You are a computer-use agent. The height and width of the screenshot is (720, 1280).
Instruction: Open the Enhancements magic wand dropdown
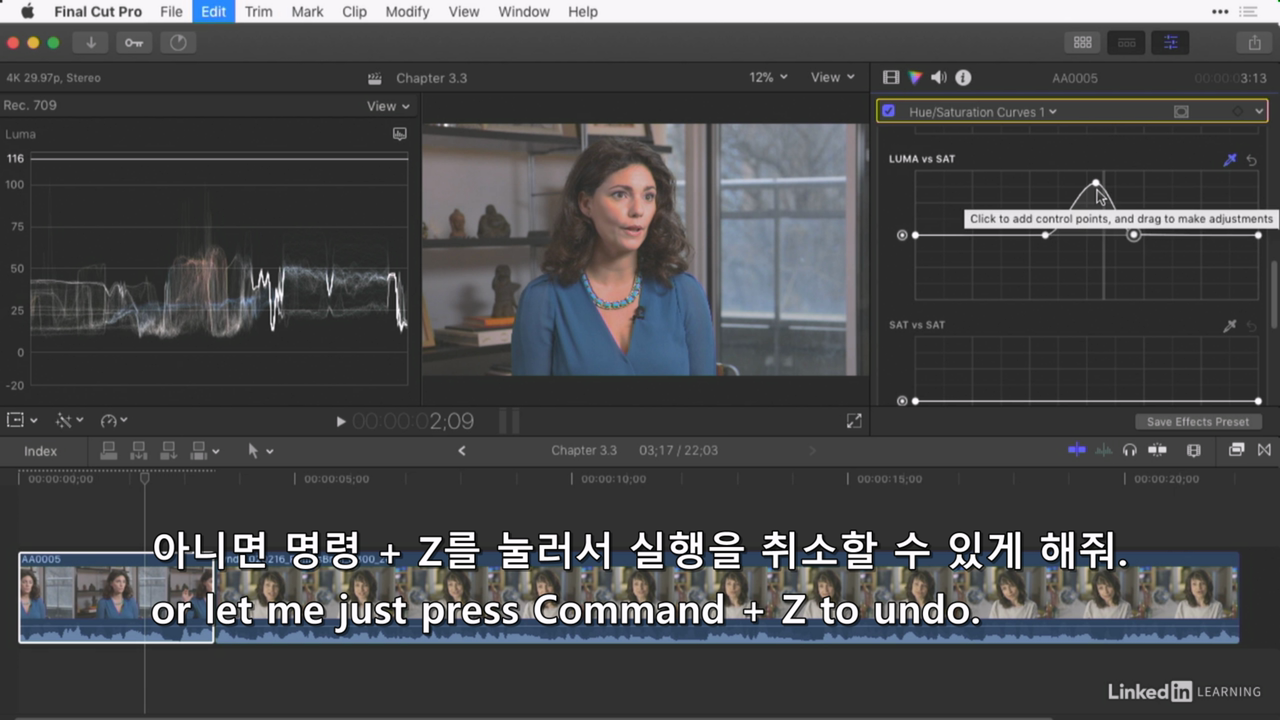(x=69, y=421)
